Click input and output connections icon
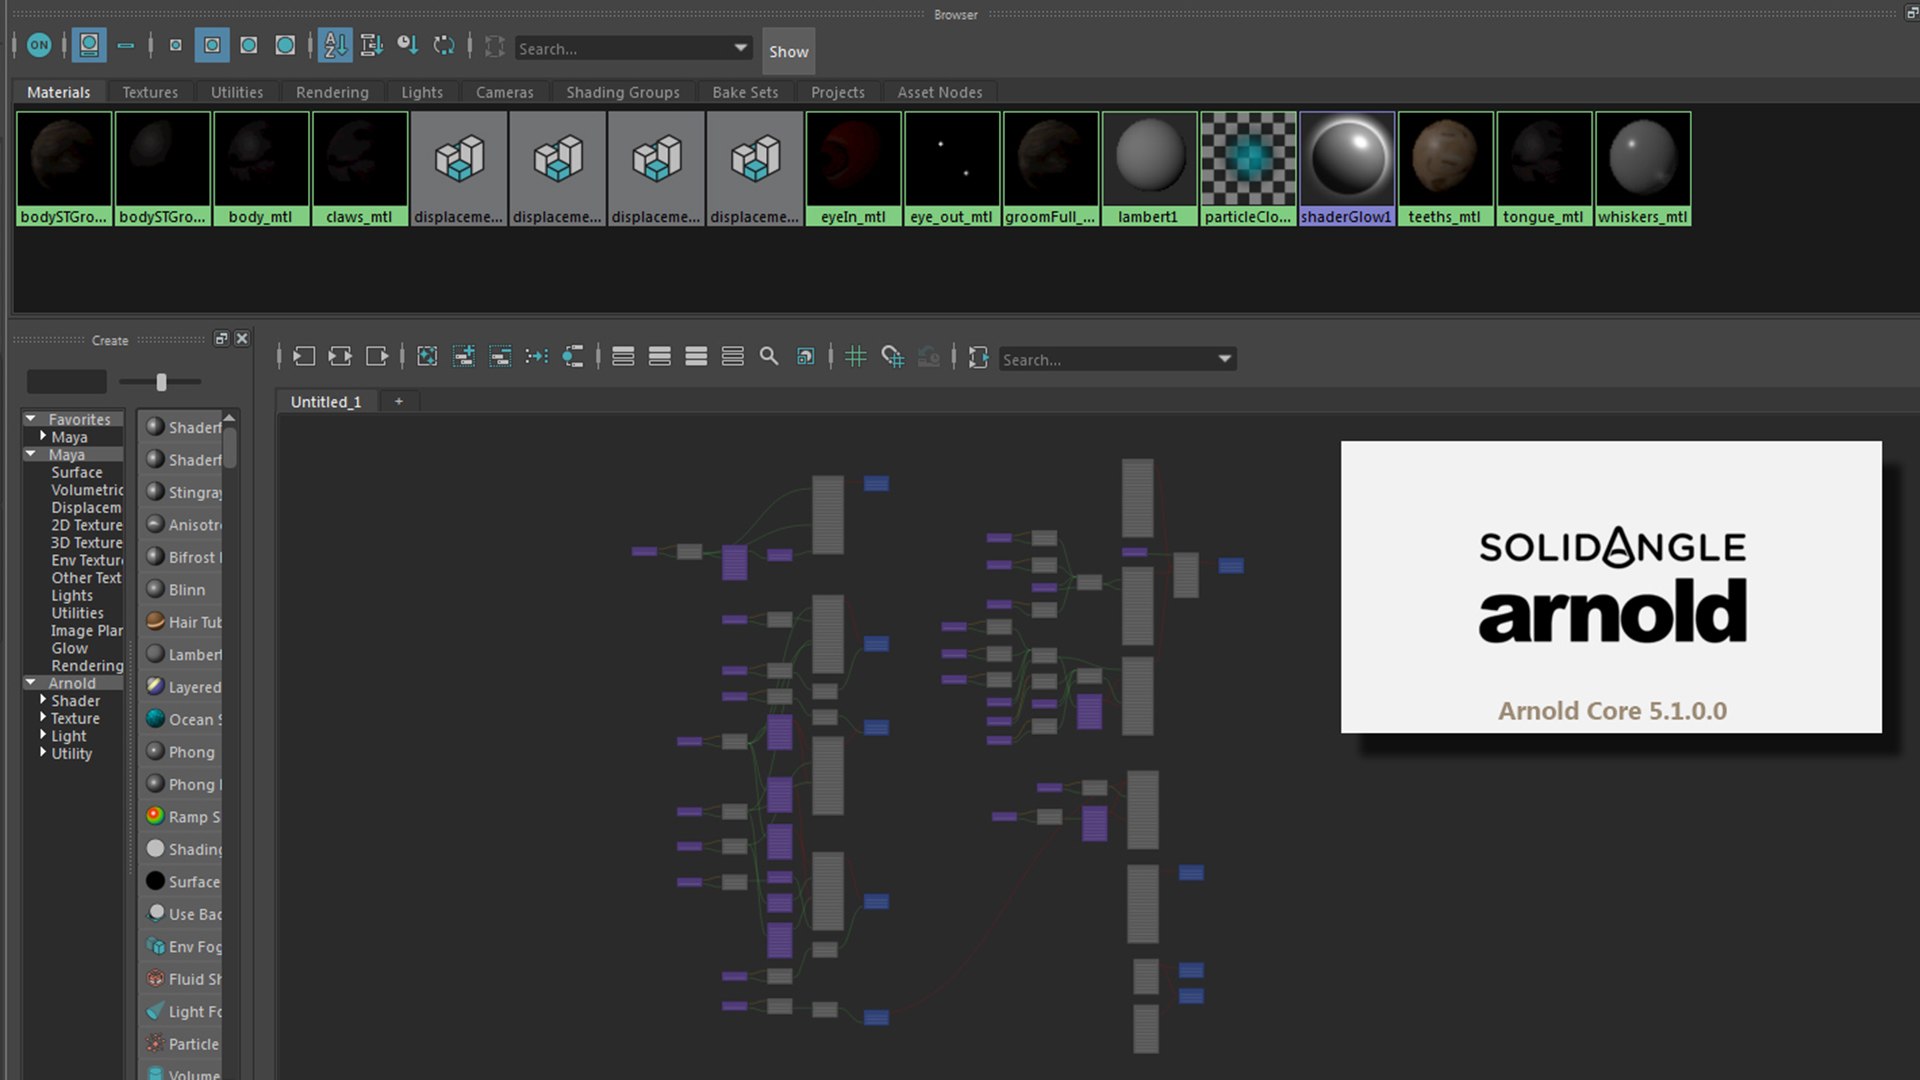 click(340, 356)
